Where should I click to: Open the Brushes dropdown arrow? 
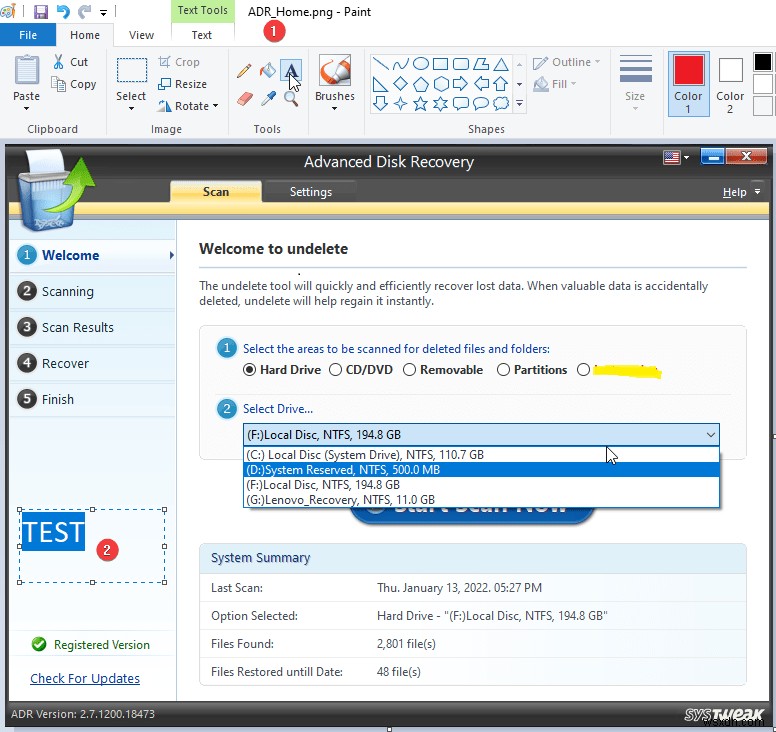pyautogui.click(x=335, y=108)
